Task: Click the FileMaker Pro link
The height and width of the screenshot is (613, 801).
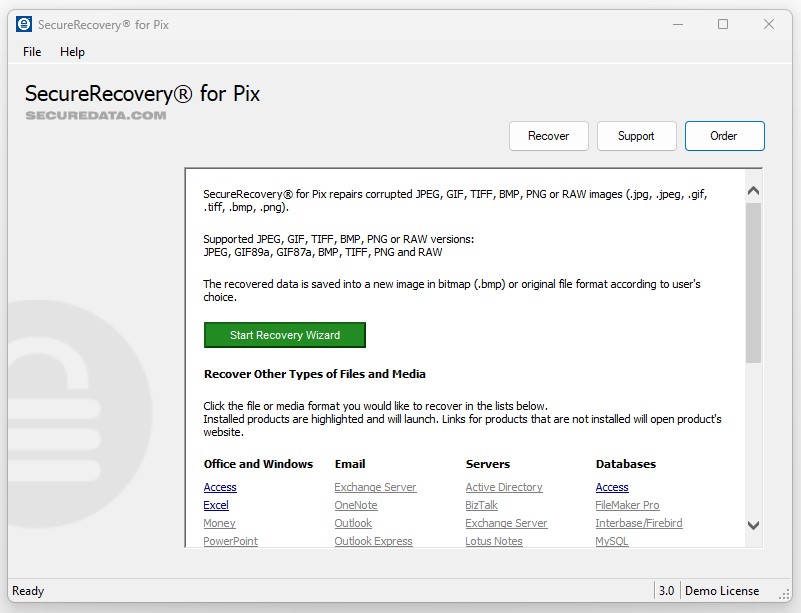Action: [x=627, y=505]
